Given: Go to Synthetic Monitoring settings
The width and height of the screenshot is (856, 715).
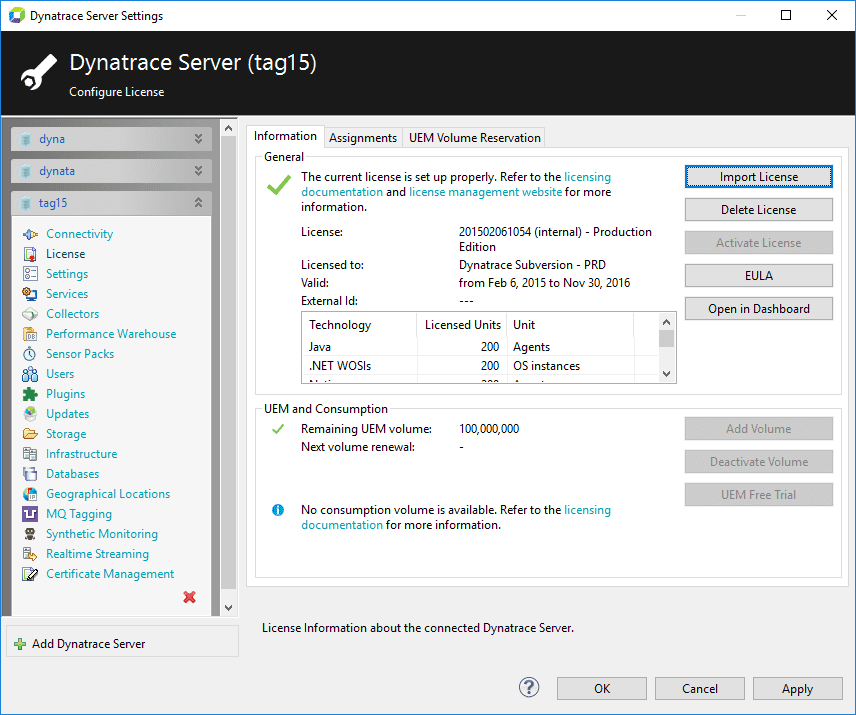Looking at the screenshot, I should pyautogui.click(x=102, y=534).
